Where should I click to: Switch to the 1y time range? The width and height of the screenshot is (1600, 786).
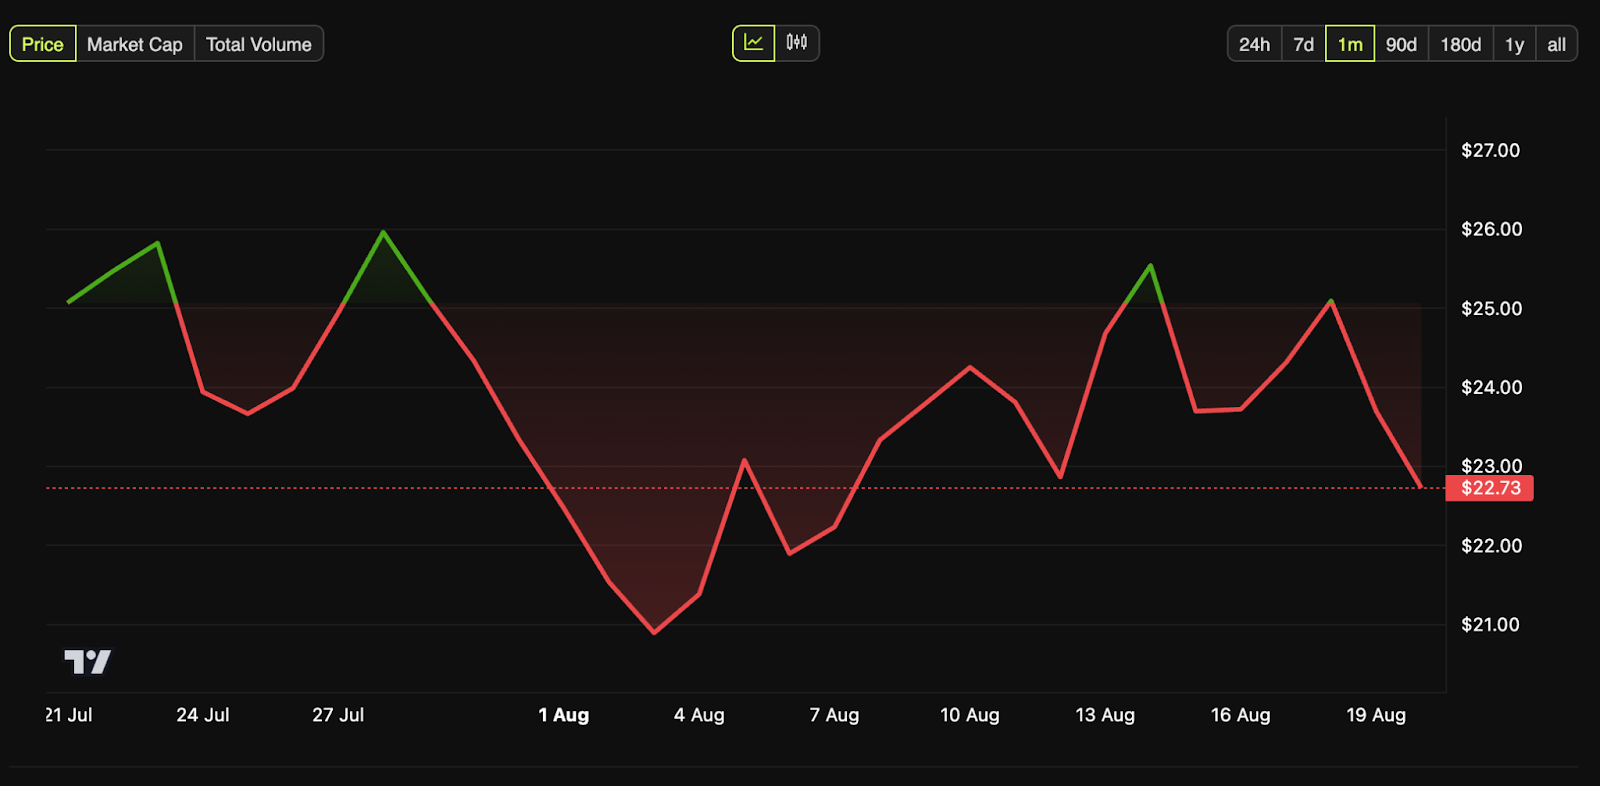click(x=1515, y=44)
